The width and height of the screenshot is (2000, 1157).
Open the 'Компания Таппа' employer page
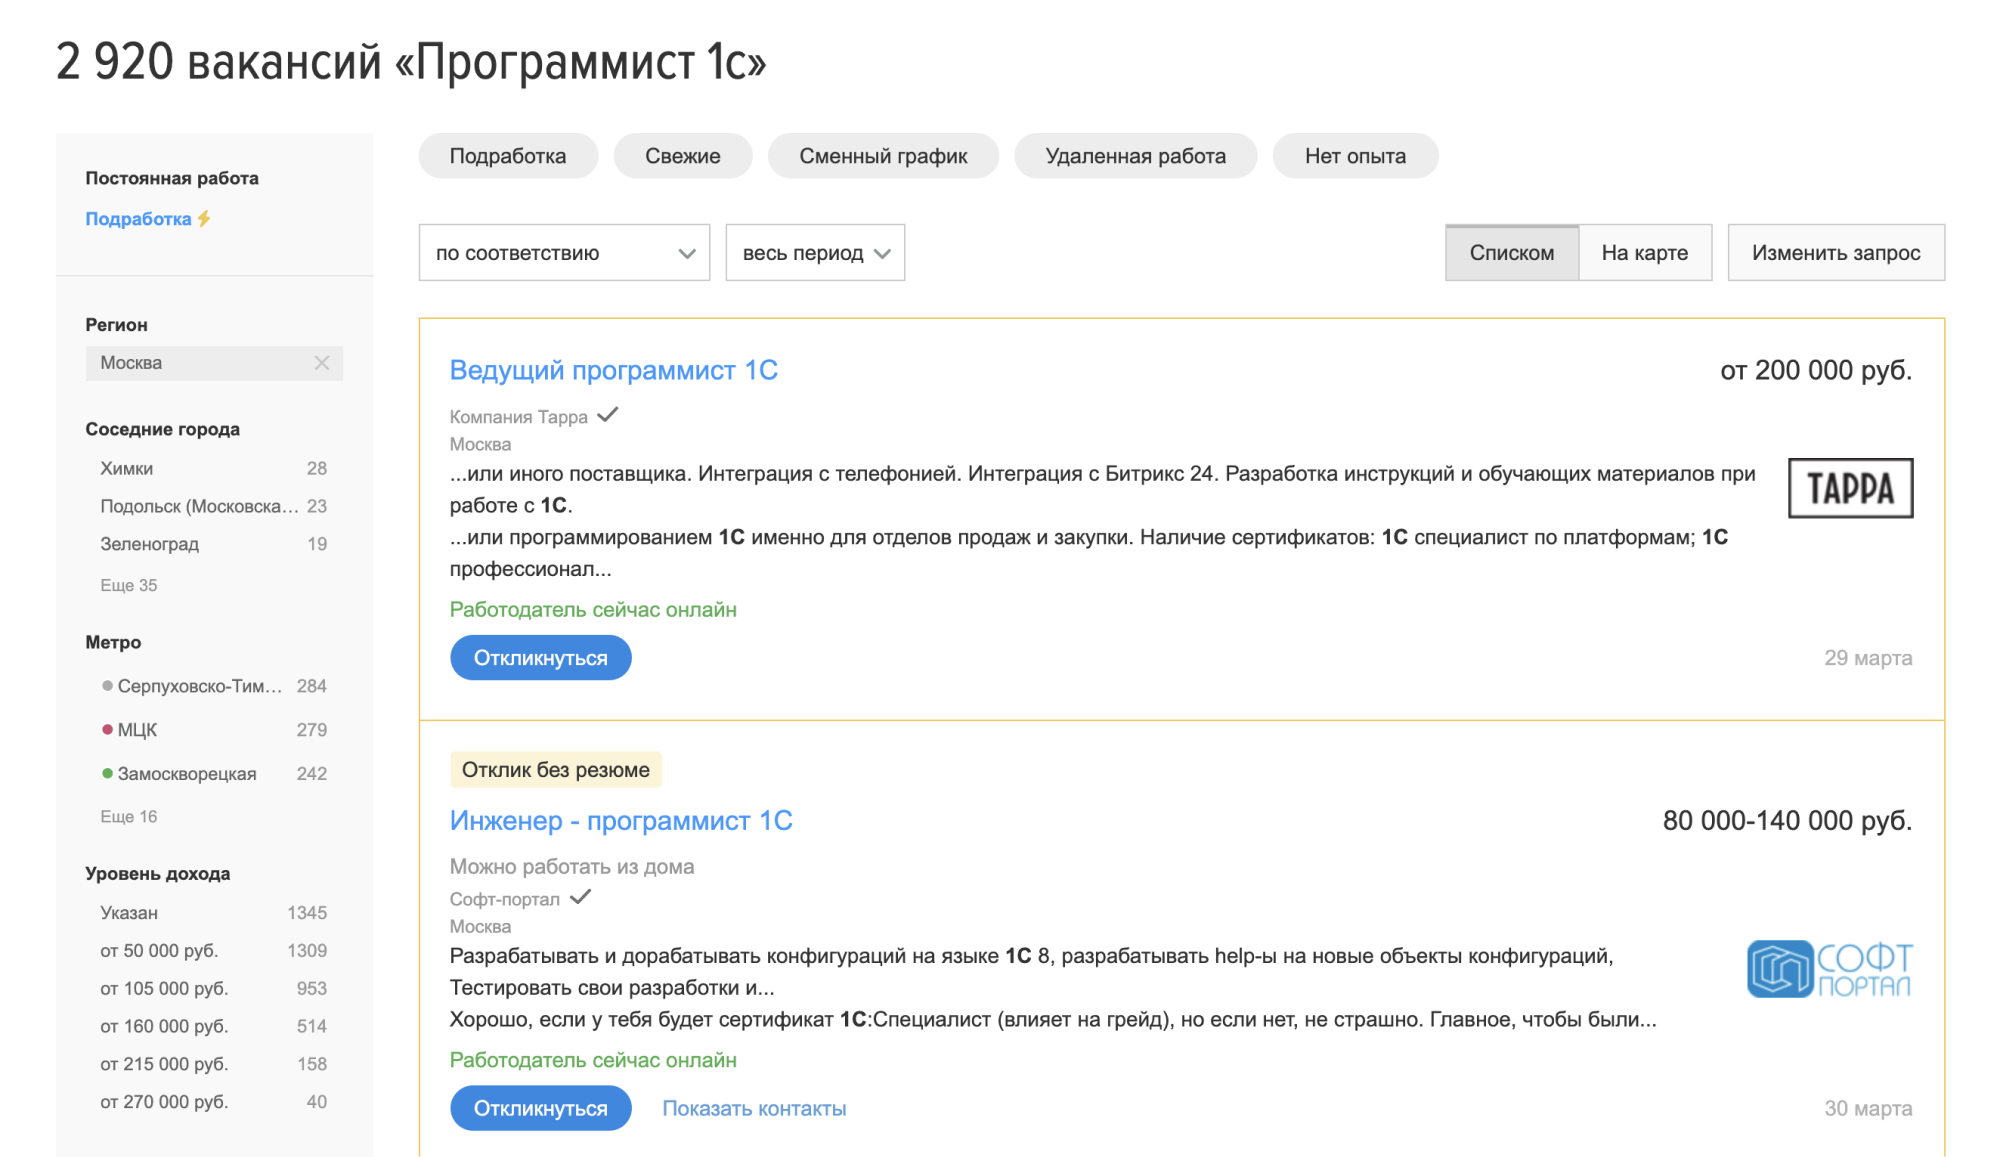coord(518,416)
